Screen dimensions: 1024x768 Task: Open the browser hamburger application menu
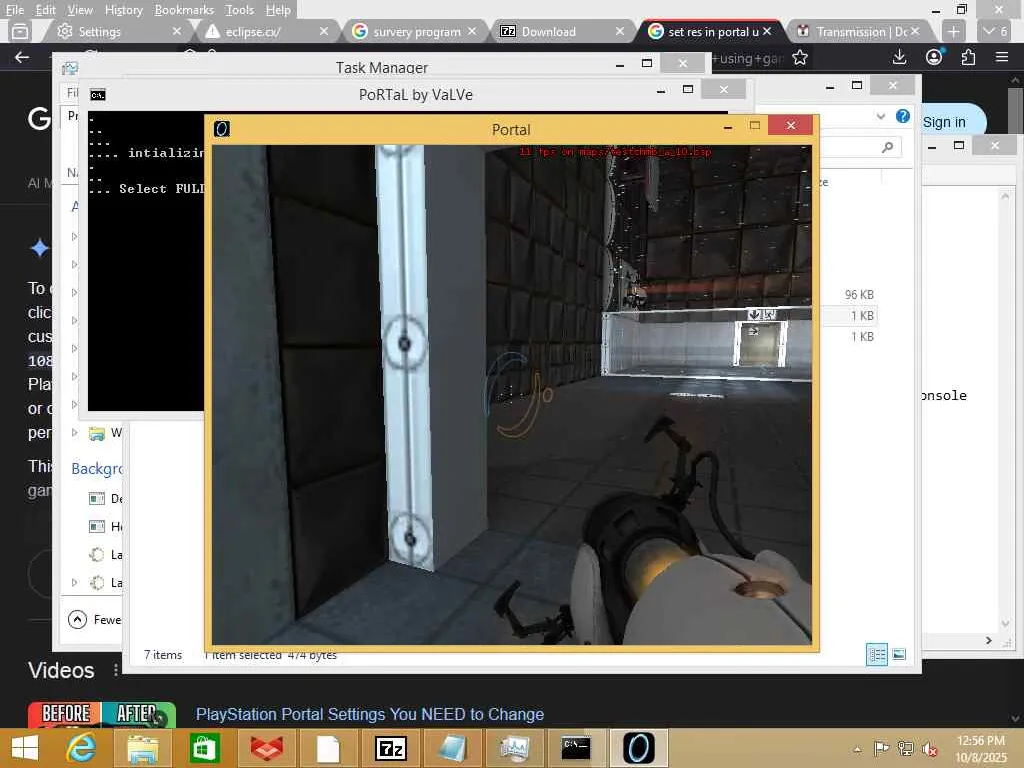click(1002, 57)
